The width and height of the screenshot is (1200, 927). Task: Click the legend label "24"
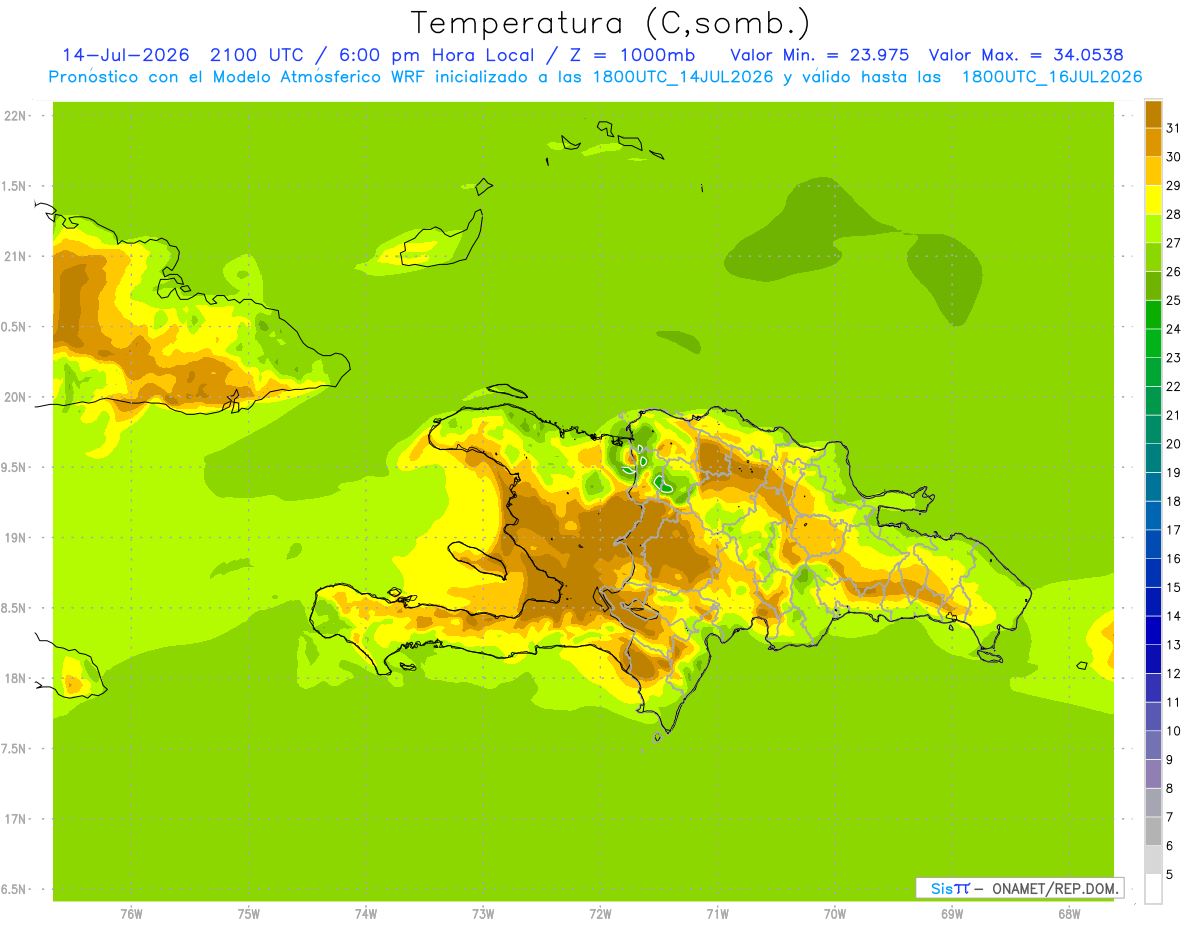[1172, 328]
